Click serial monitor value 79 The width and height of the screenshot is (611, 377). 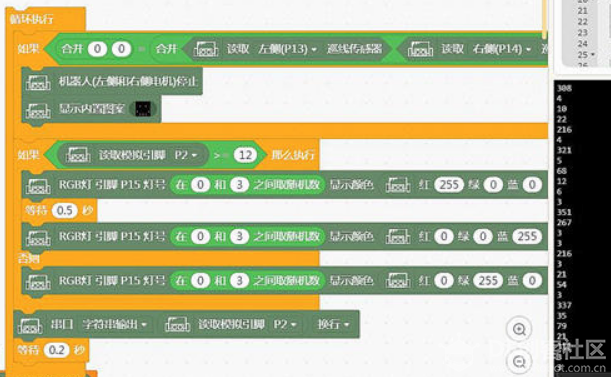[x=562, y=326]
